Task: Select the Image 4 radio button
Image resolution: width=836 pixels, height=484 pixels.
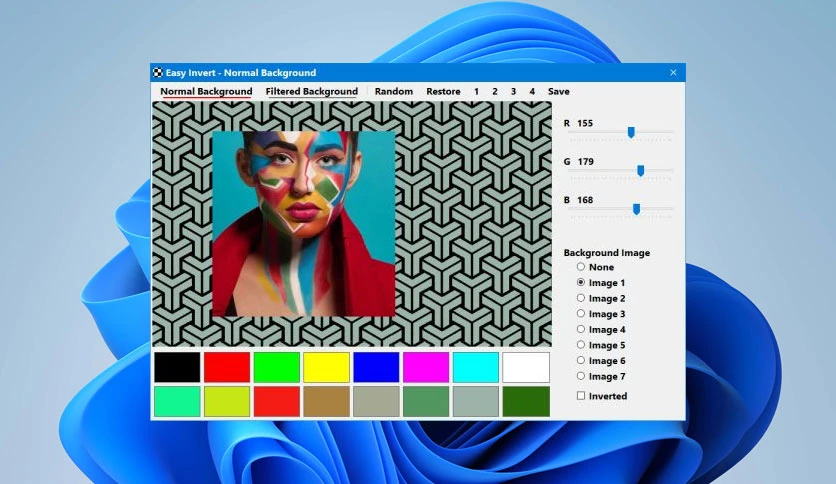Action: click(x=581, y=329)
